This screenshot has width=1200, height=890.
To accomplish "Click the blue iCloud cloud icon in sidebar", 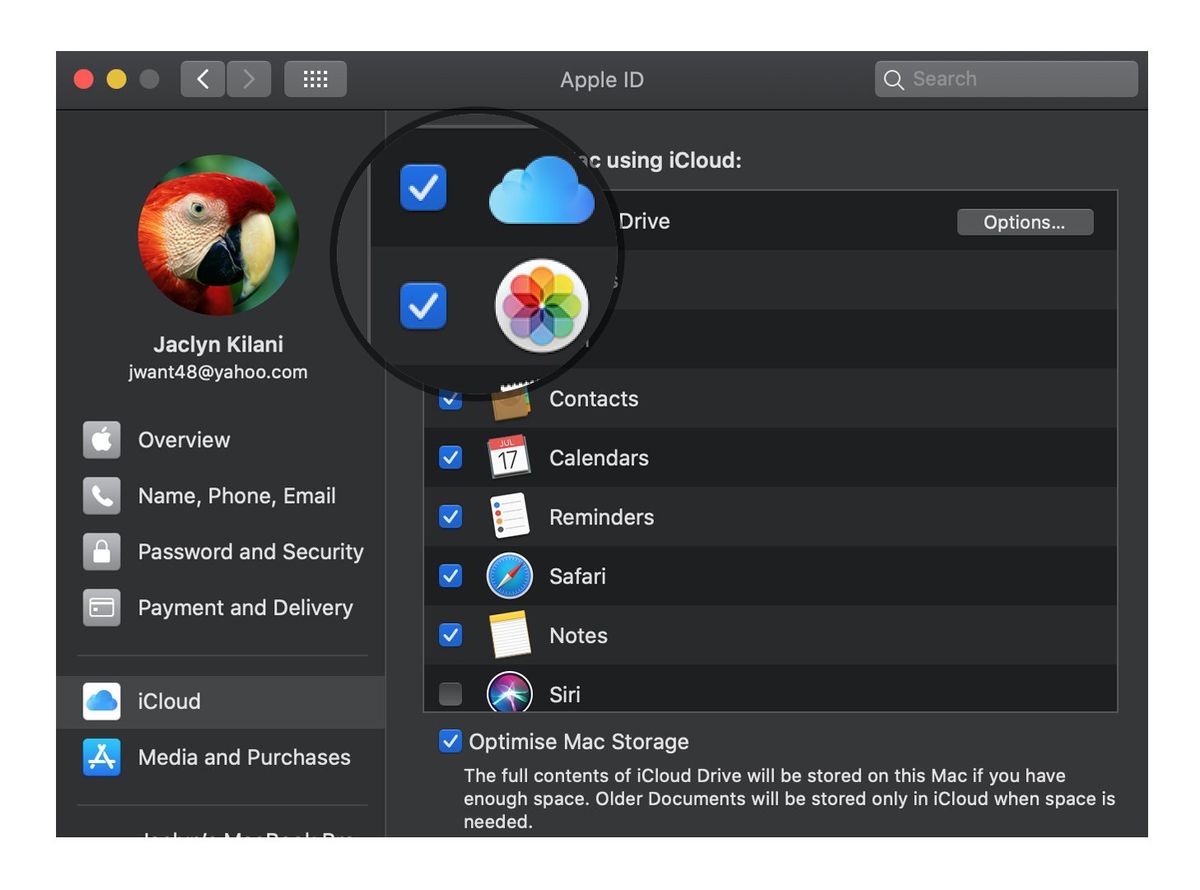I will [100, 701].
